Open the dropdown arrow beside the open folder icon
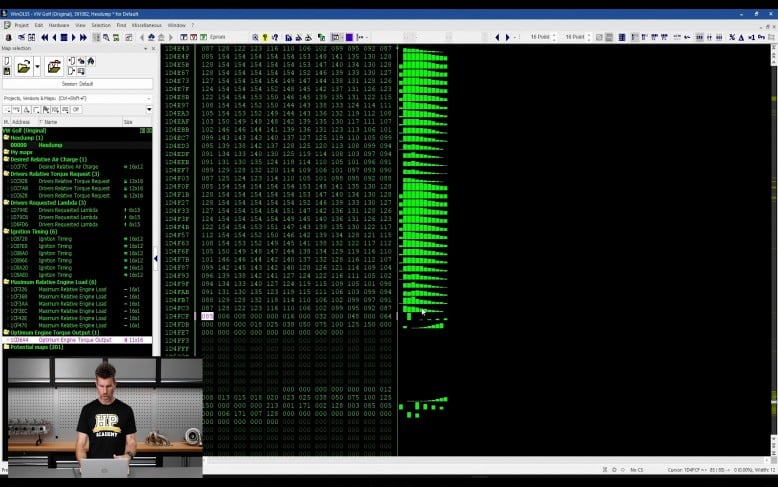 [x=37, y=66]
